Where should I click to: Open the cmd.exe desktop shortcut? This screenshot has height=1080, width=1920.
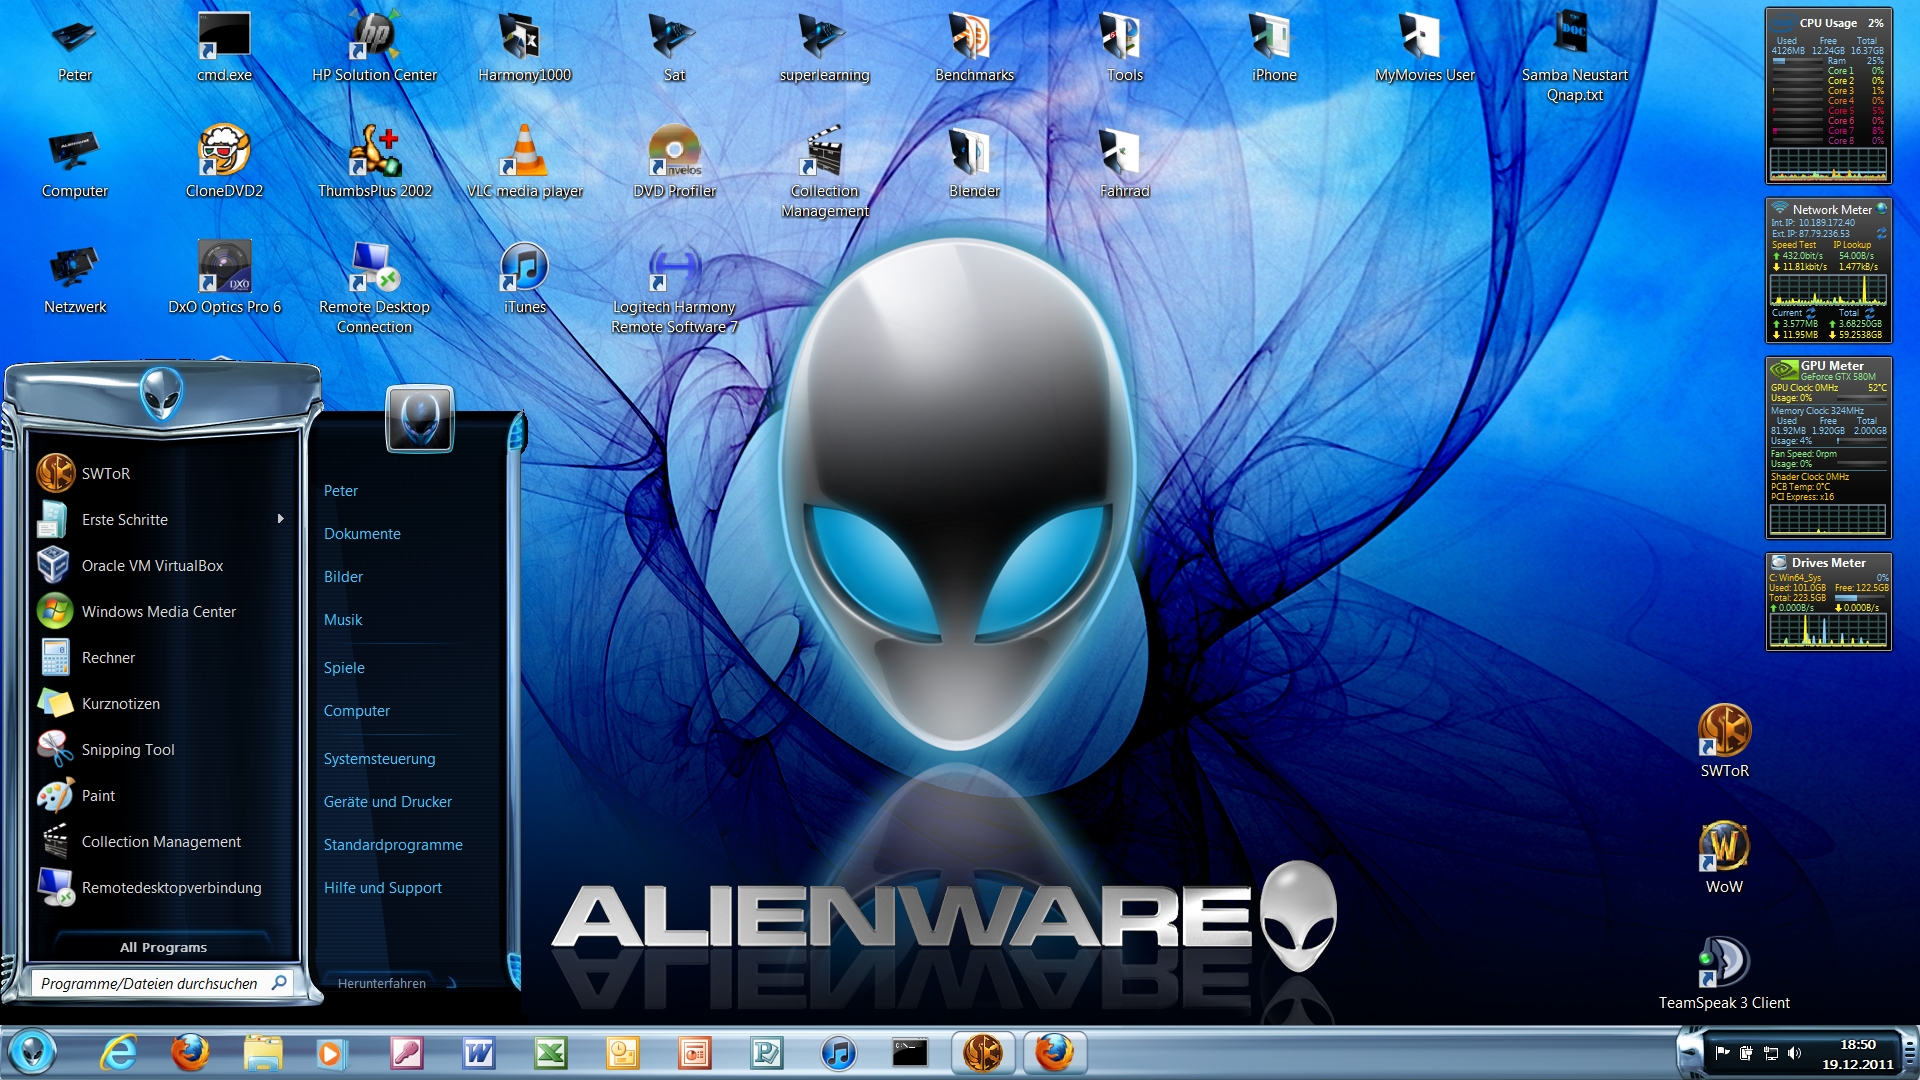coord(224,47)
